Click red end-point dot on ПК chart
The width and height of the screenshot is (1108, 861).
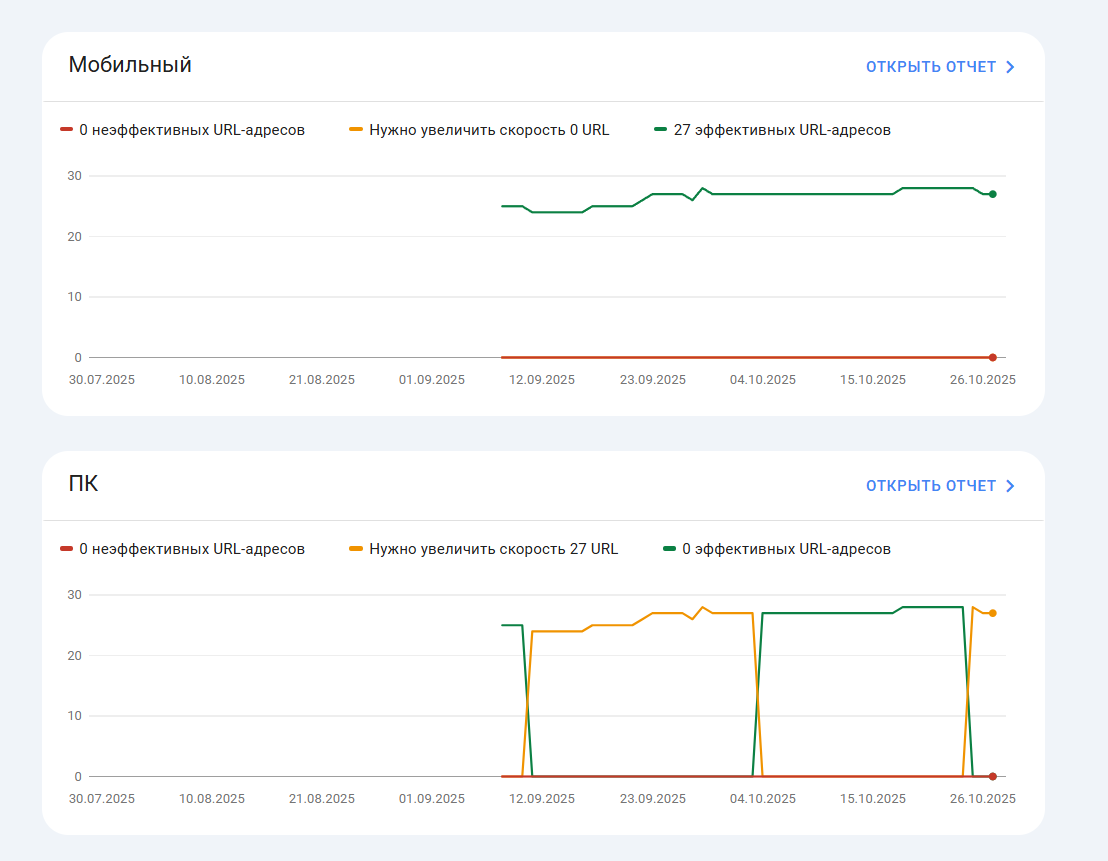click(x=993, y=776)
